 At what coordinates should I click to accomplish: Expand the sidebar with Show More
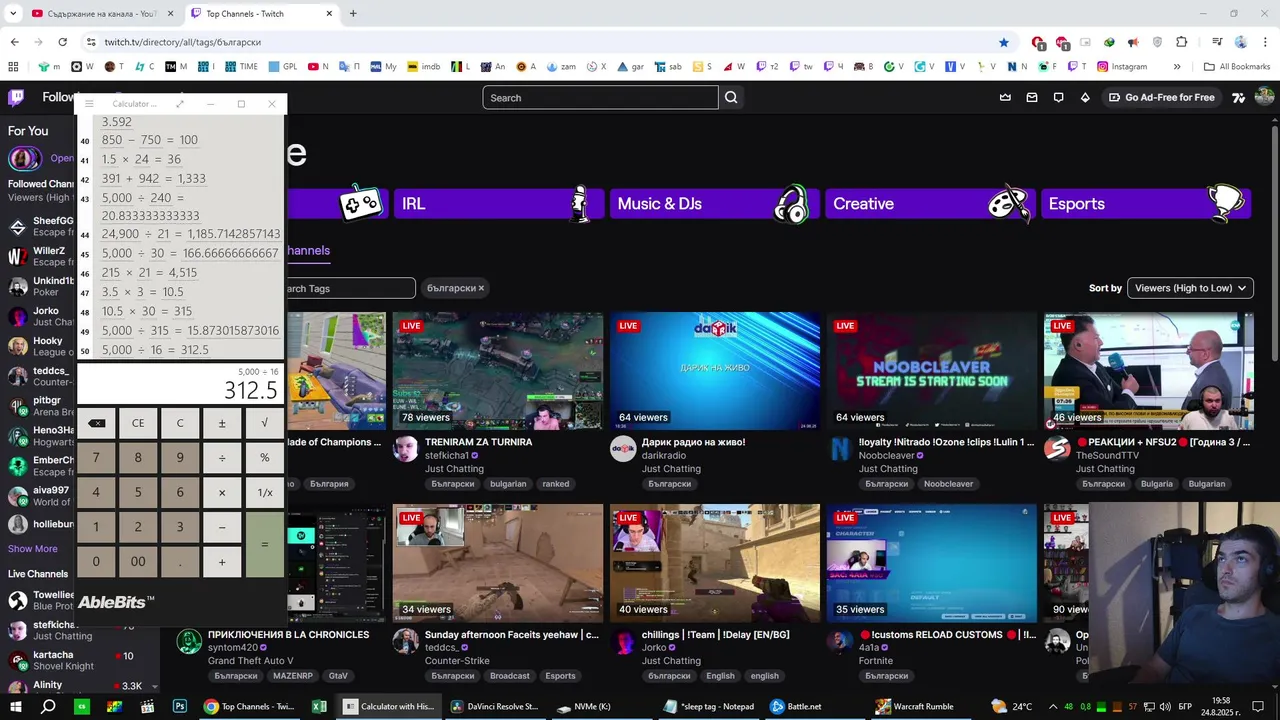pyautogui.click(x=33, y=548)
